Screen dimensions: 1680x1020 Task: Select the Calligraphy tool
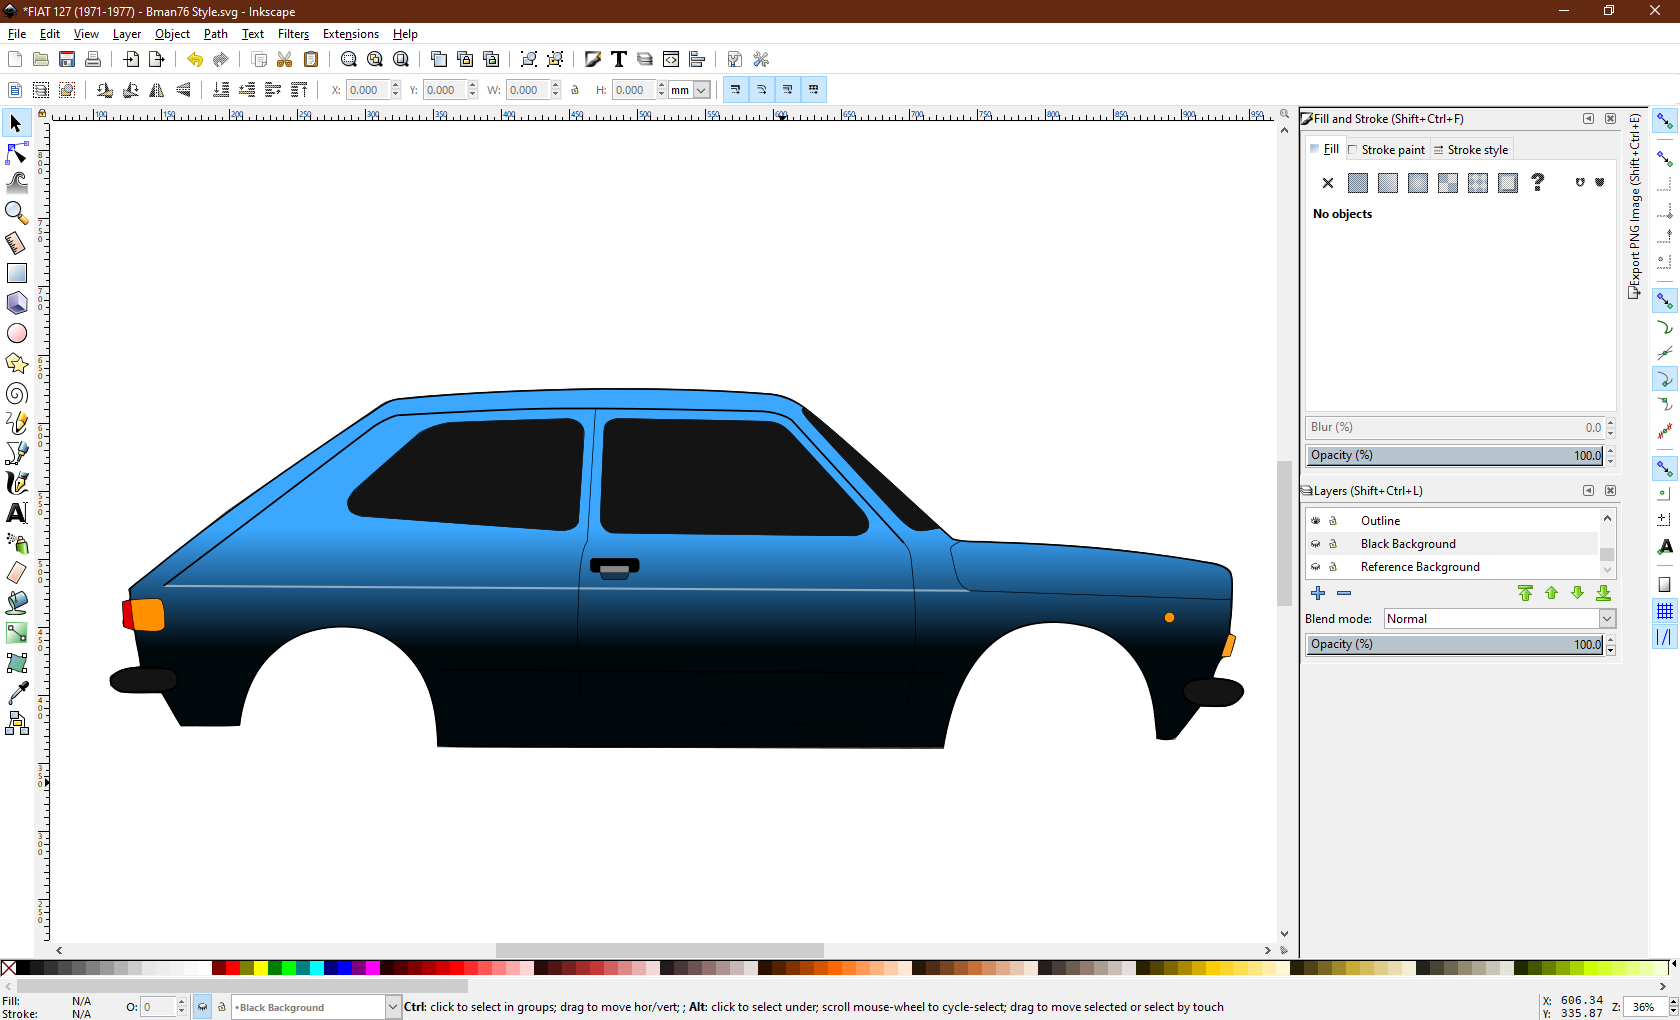point(16,483)
